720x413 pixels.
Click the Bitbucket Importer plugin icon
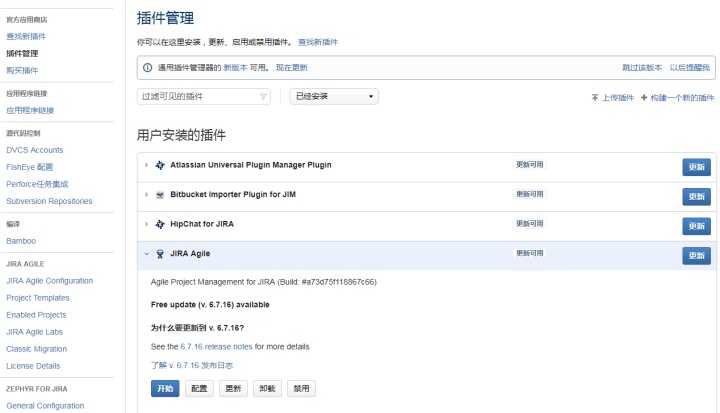click(x=160, y=195)
